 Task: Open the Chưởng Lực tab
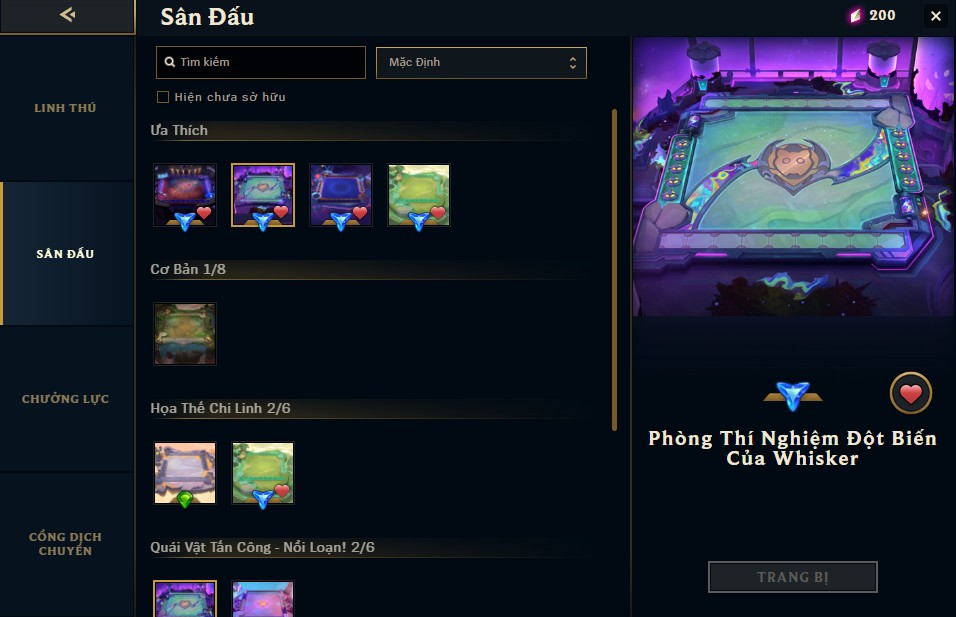(x=66, y=399)
